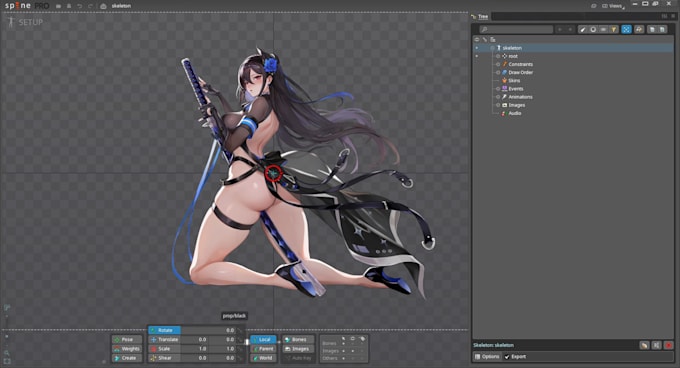Click the redo arrow icon
680x368 pixels.
coord(90,6)
